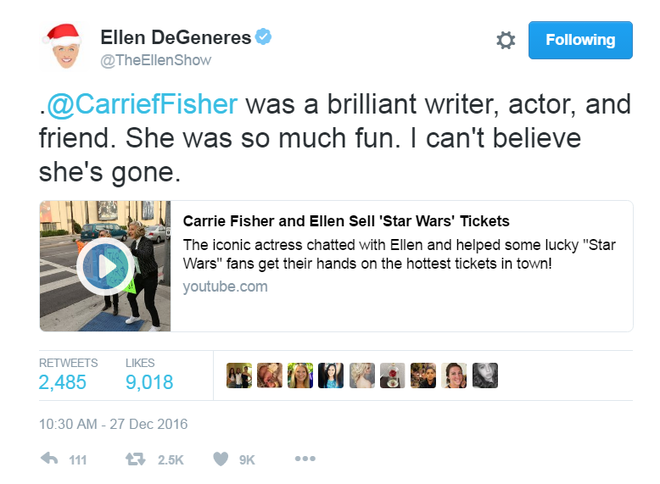Click the reply arrow icon
The width and height of the screenshot is (660, 484).
pos(48,459)
